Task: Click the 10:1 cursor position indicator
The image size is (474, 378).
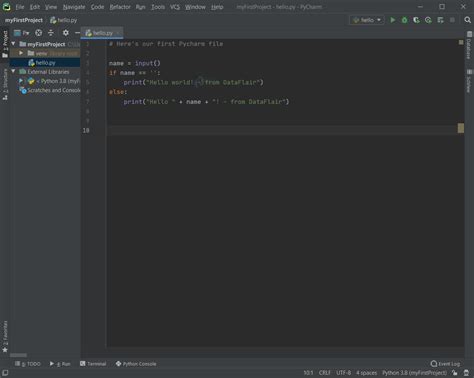Action: click(x=308, y=373)
